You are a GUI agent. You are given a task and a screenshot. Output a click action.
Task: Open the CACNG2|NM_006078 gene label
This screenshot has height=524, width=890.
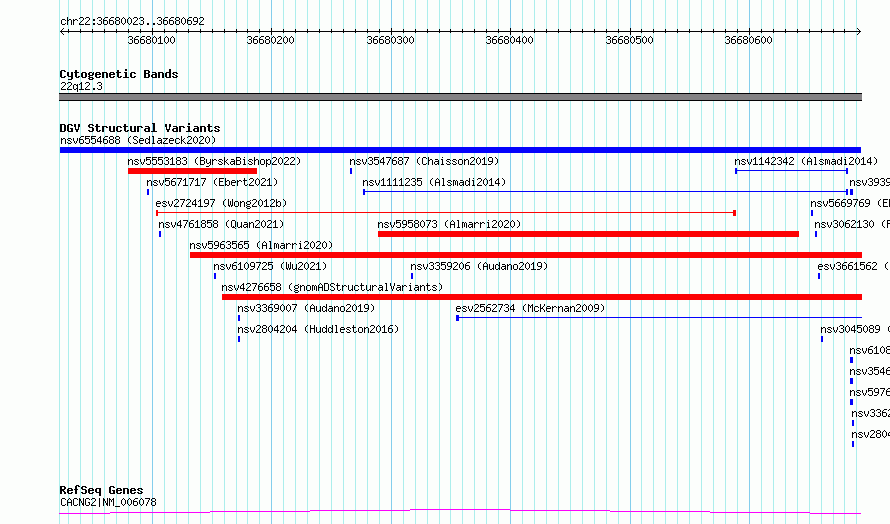click(x=108, y=502)
